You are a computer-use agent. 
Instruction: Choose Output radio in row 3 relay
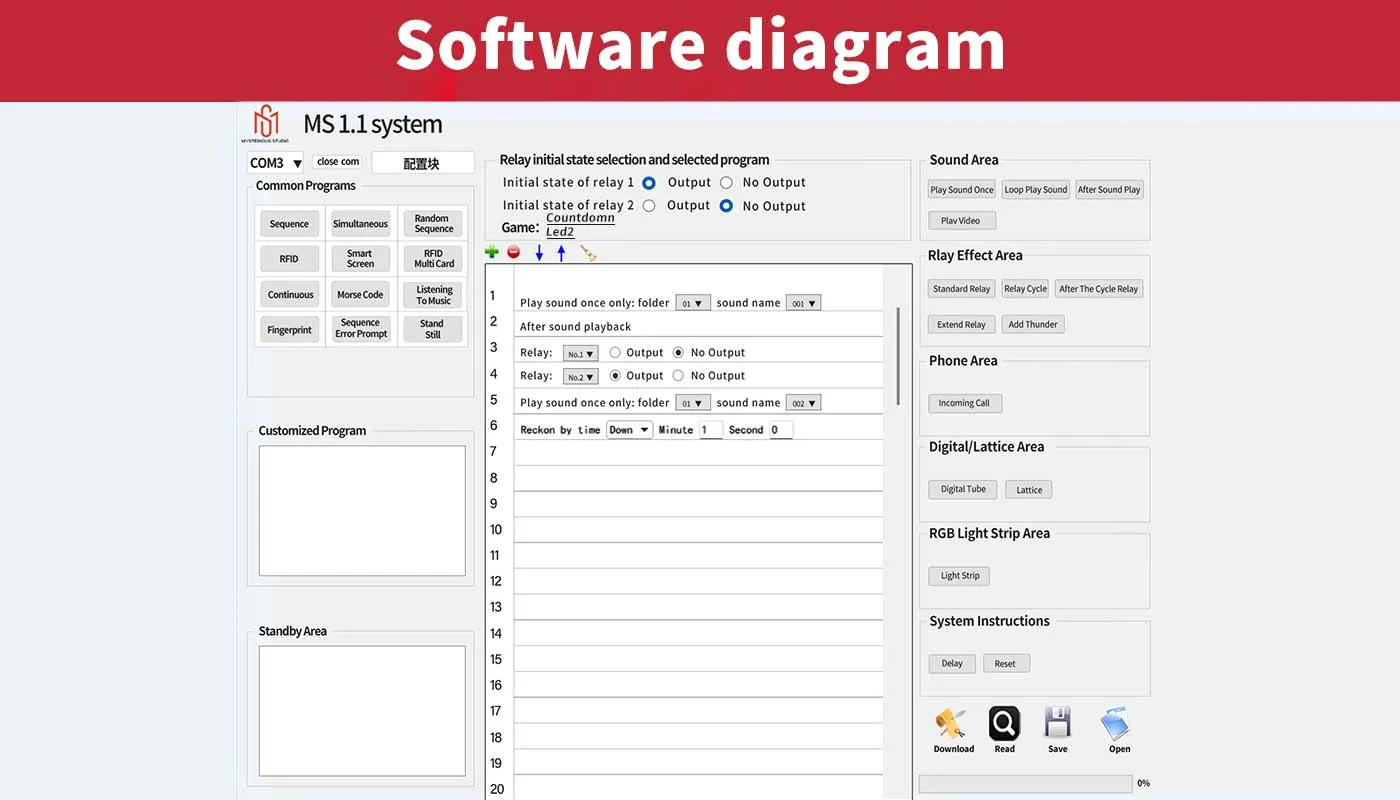(615, 353)
